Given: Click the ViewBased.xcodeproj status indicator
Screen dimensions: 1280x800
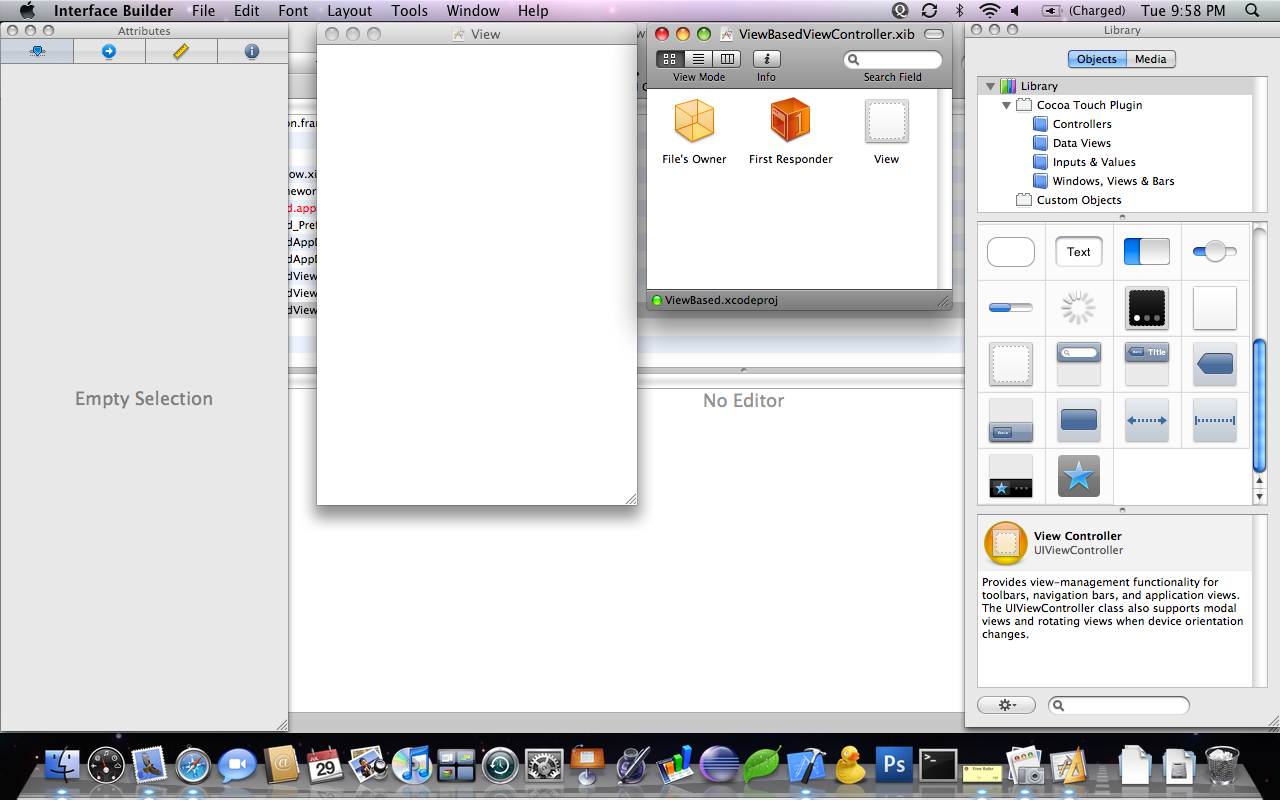Looking at the screenshot, I should (x=657, y=300).
